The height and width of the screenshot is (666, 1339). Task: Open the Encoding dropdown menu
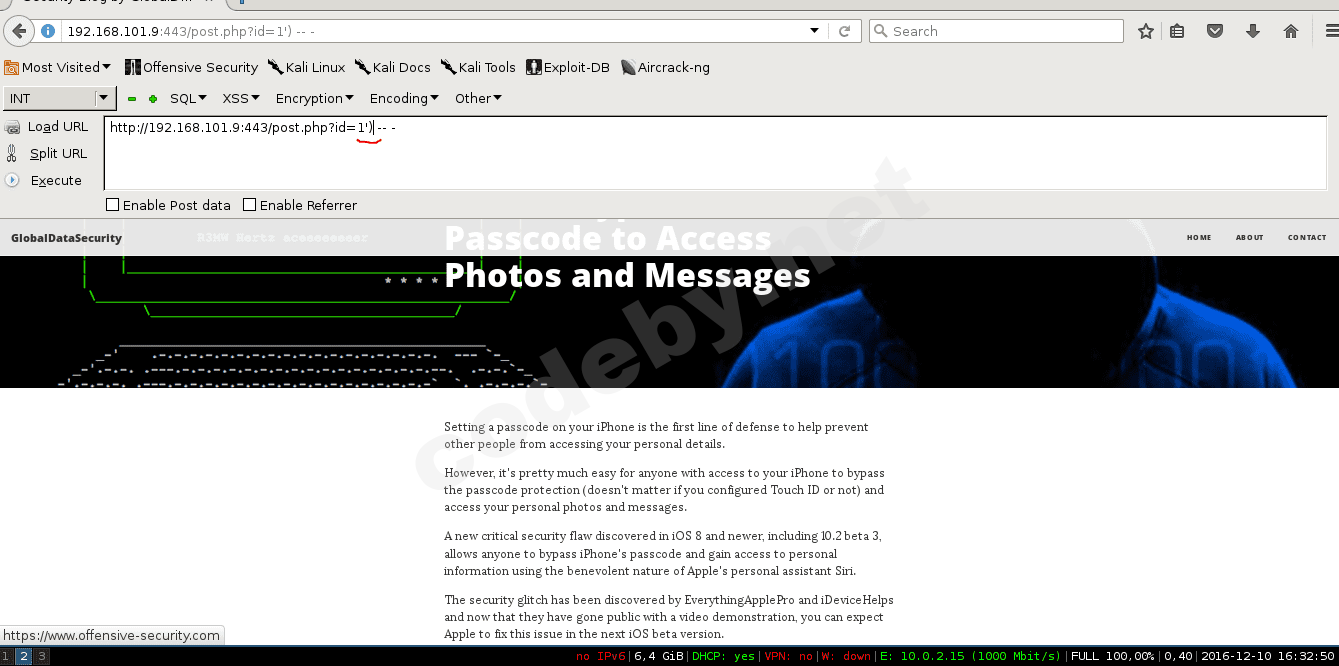point(404,98)
